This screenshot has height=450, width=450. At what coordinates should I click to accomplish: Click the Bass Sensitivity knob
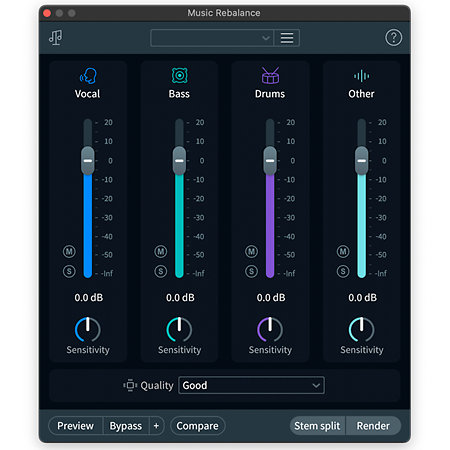(x=179, y=329)
